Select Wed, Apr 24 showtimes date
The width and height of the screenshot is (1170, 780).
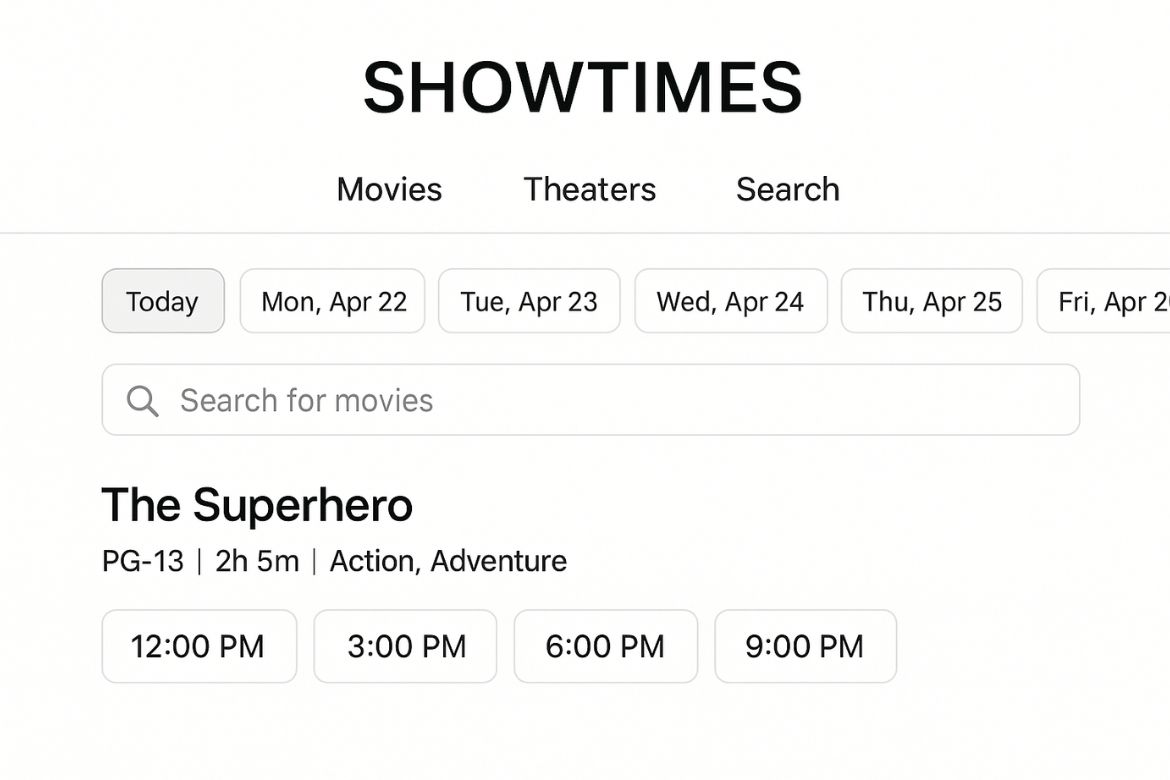(731, 301)
